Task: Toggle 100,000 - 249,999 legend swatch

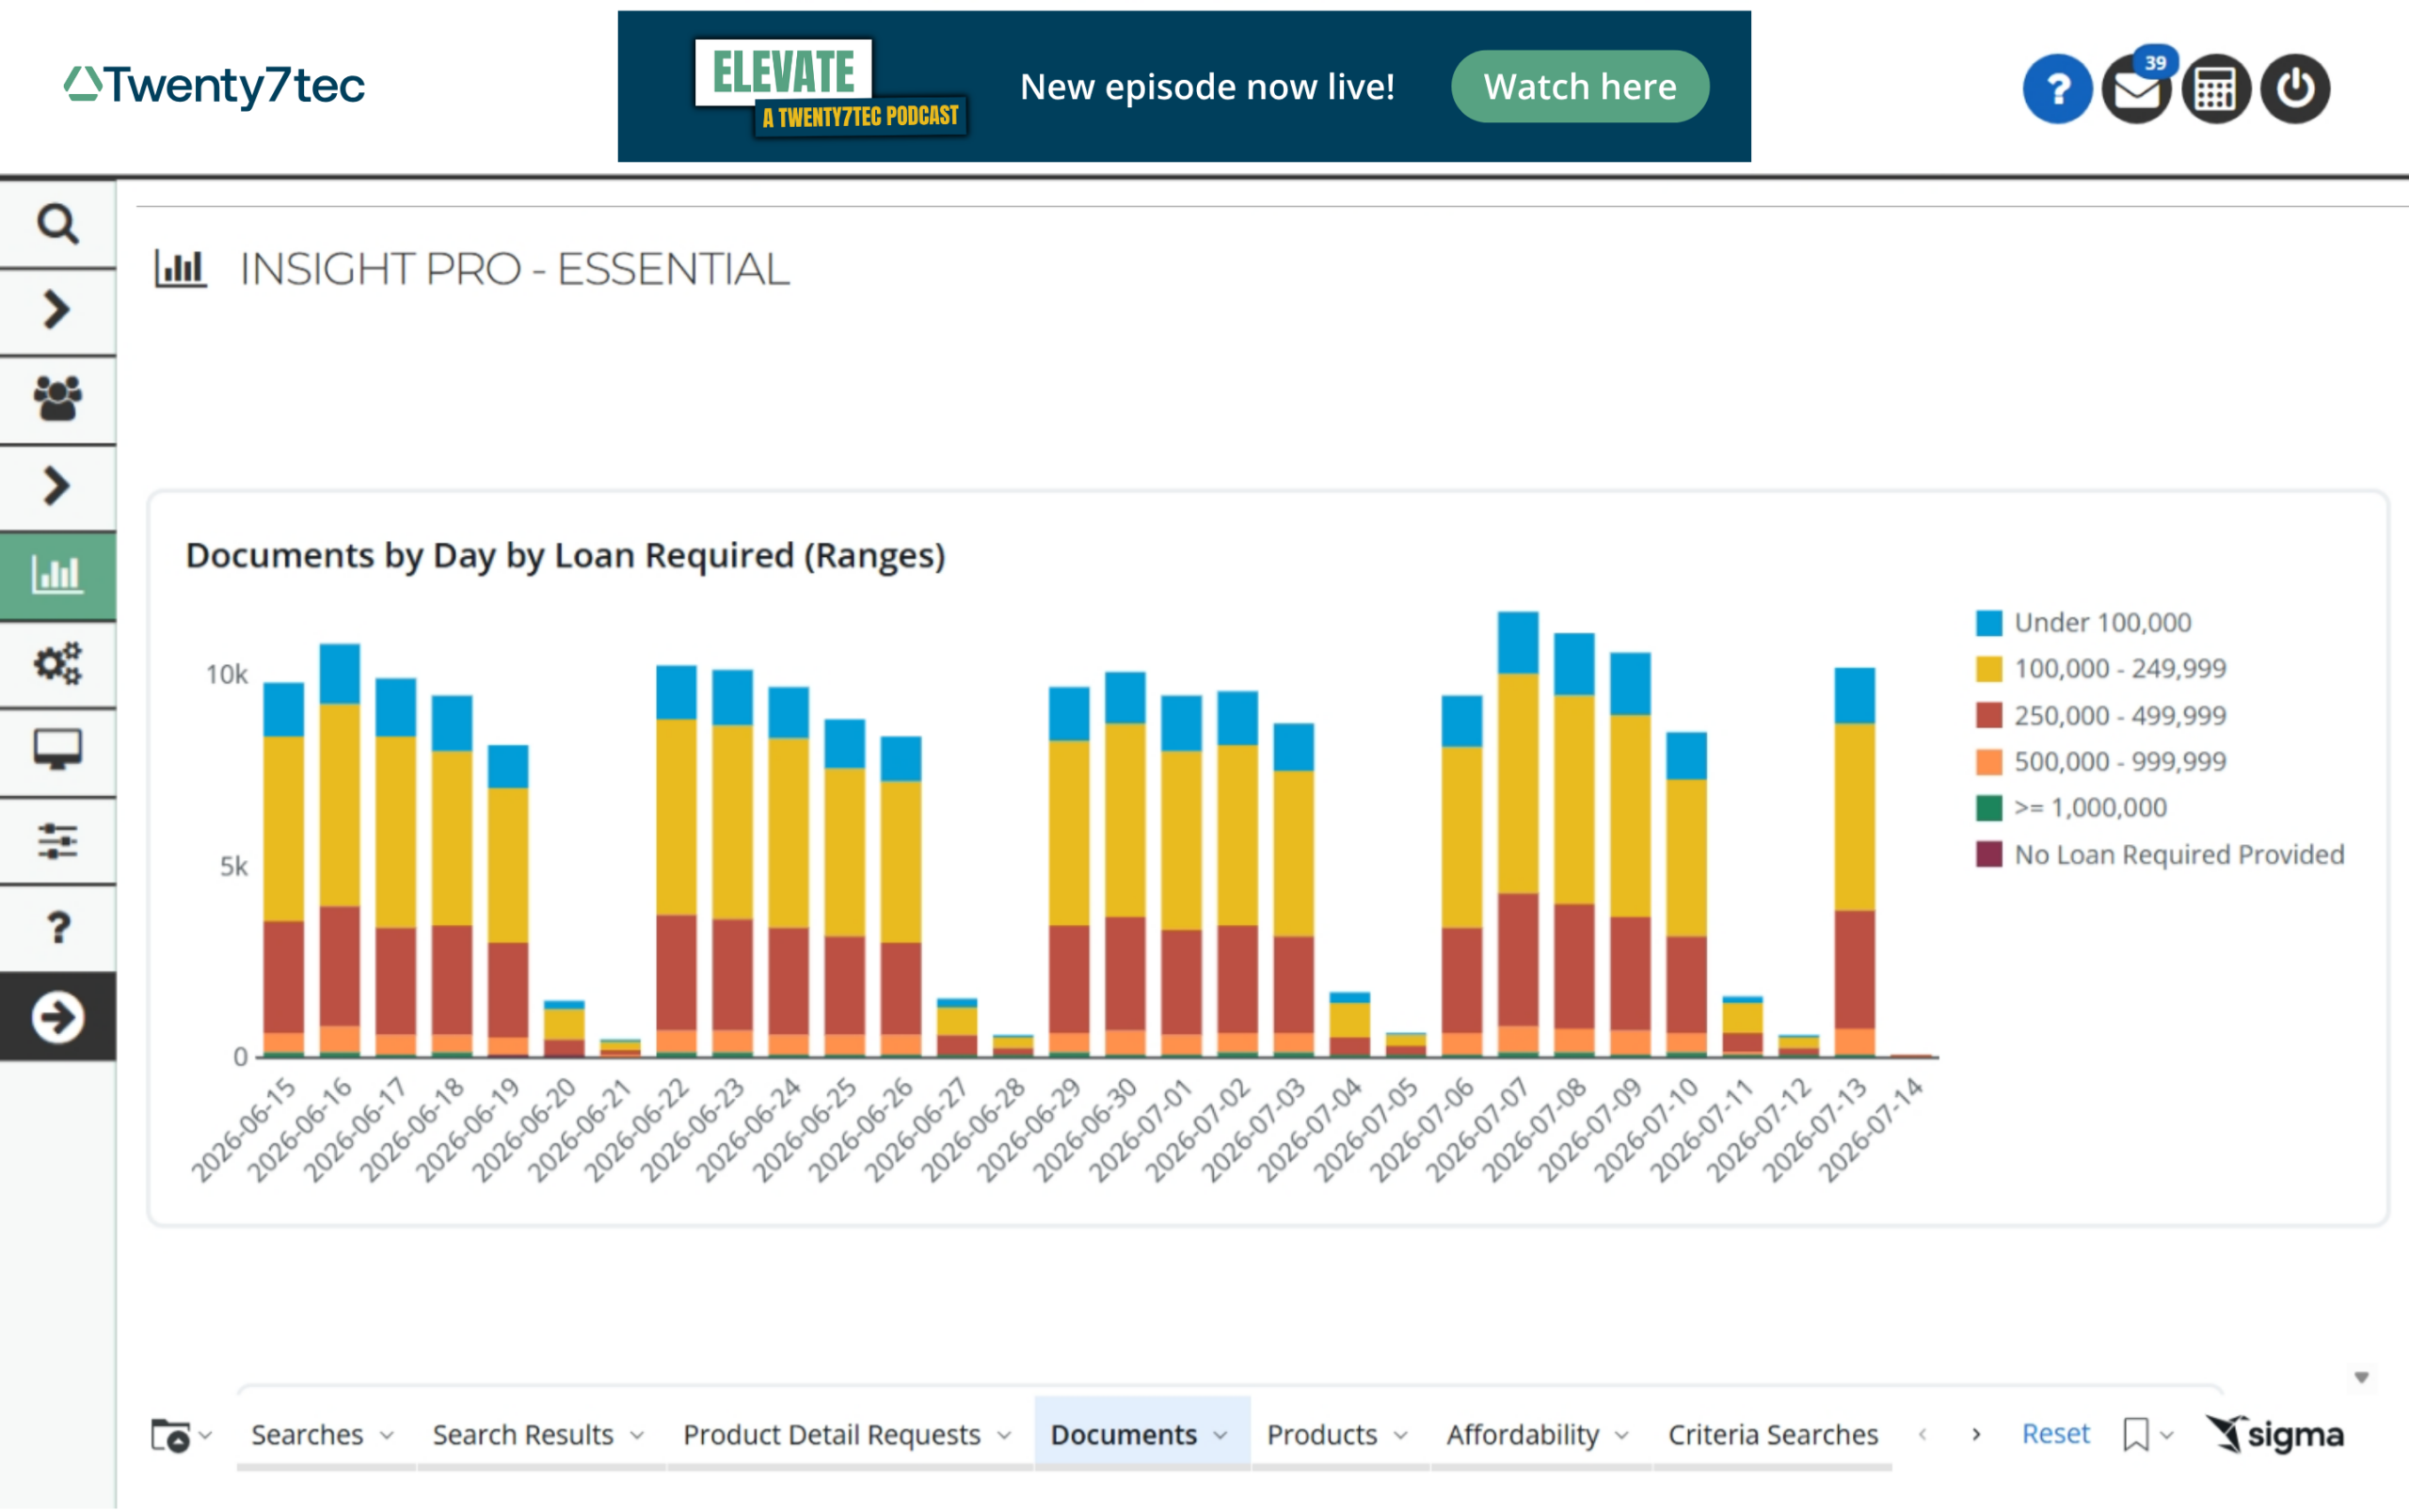Action: 1989,669
